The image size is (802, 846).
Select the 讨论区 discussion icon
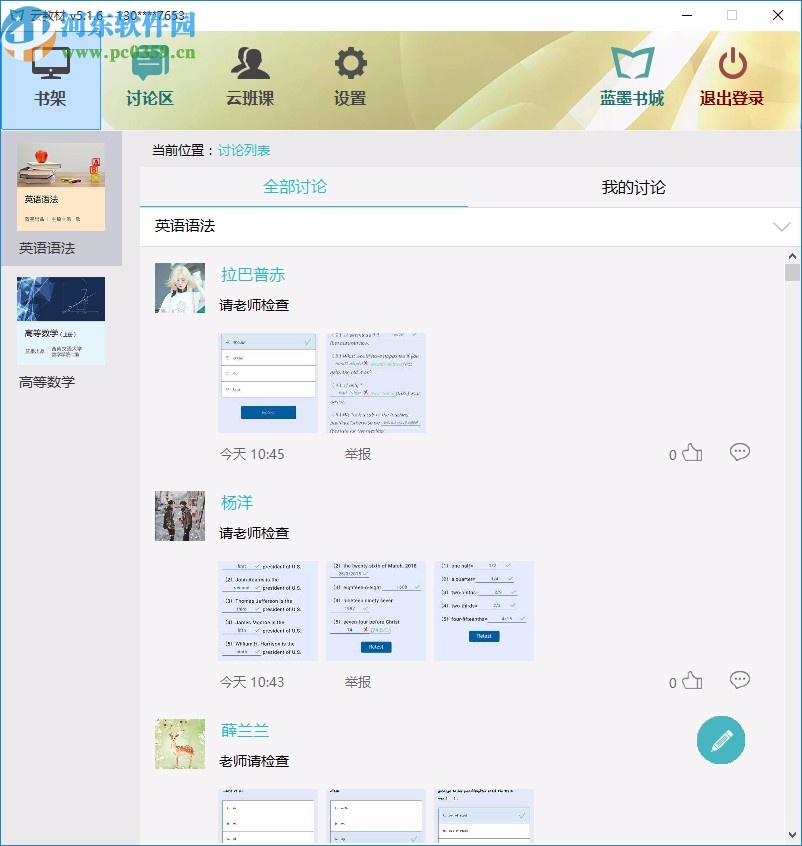(149, 80)
